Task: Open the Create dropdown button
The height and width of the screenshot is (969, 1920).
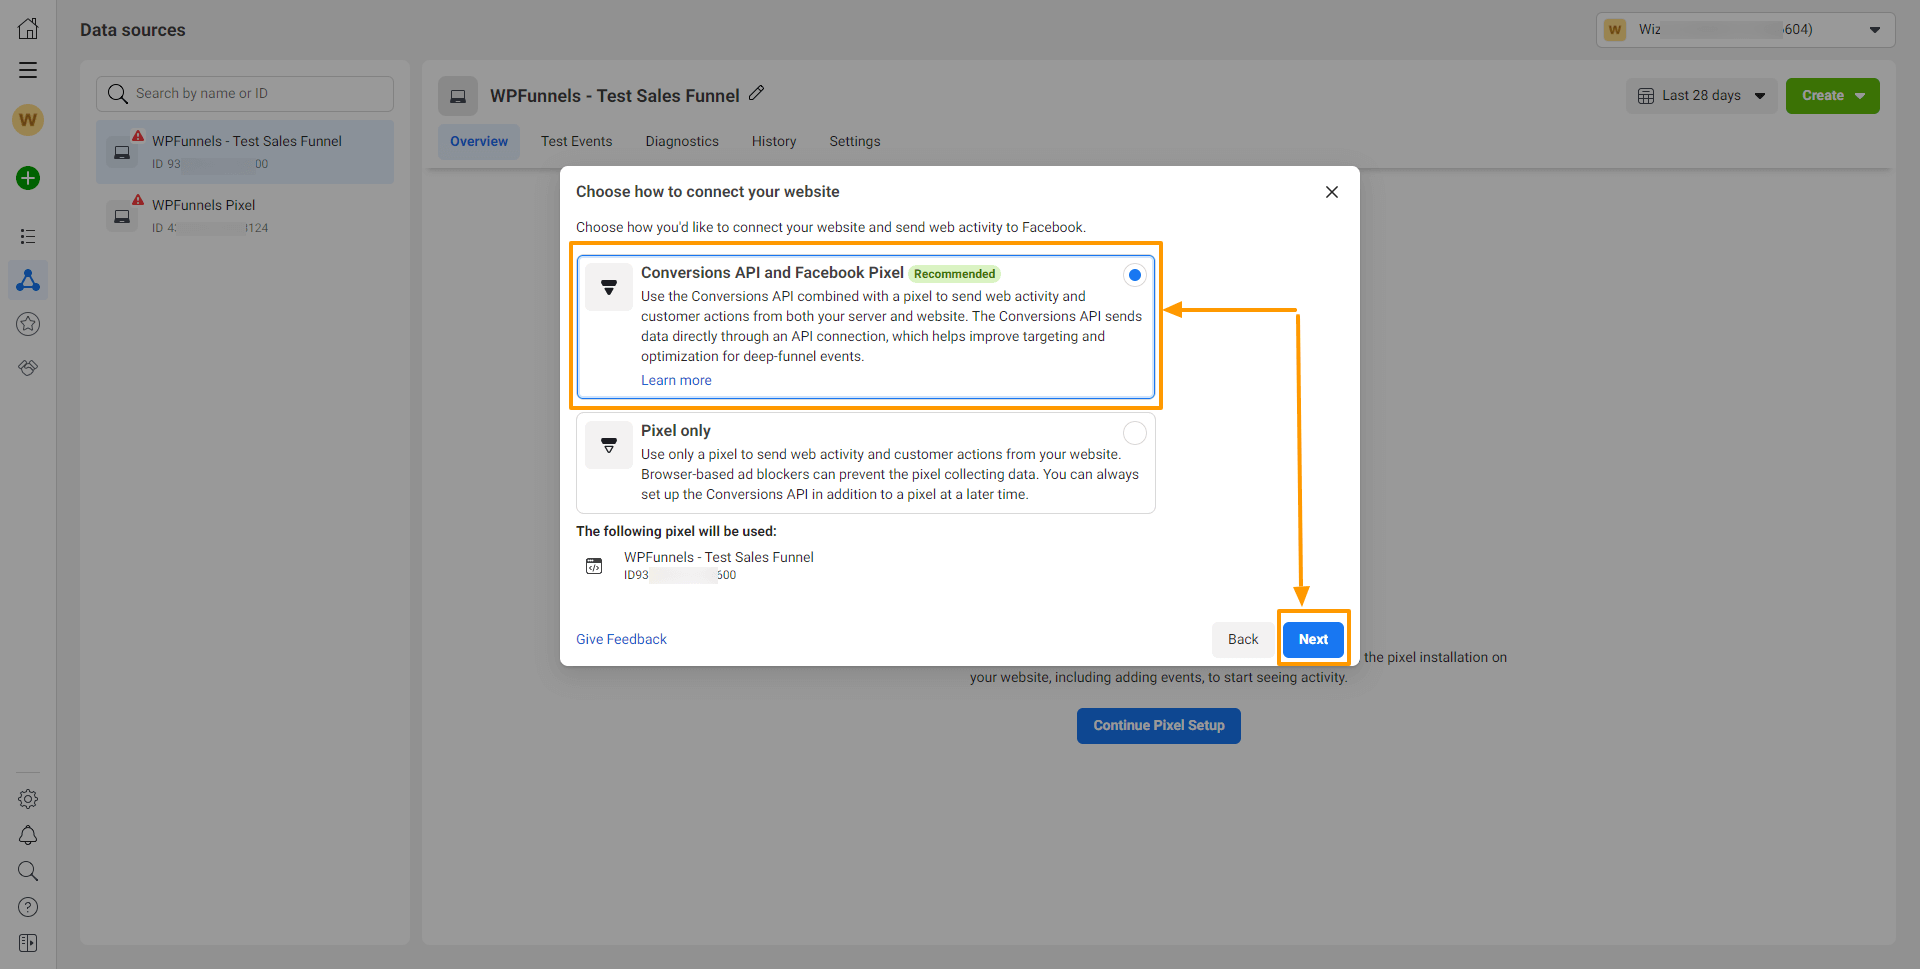Action: pos(1832,96)
